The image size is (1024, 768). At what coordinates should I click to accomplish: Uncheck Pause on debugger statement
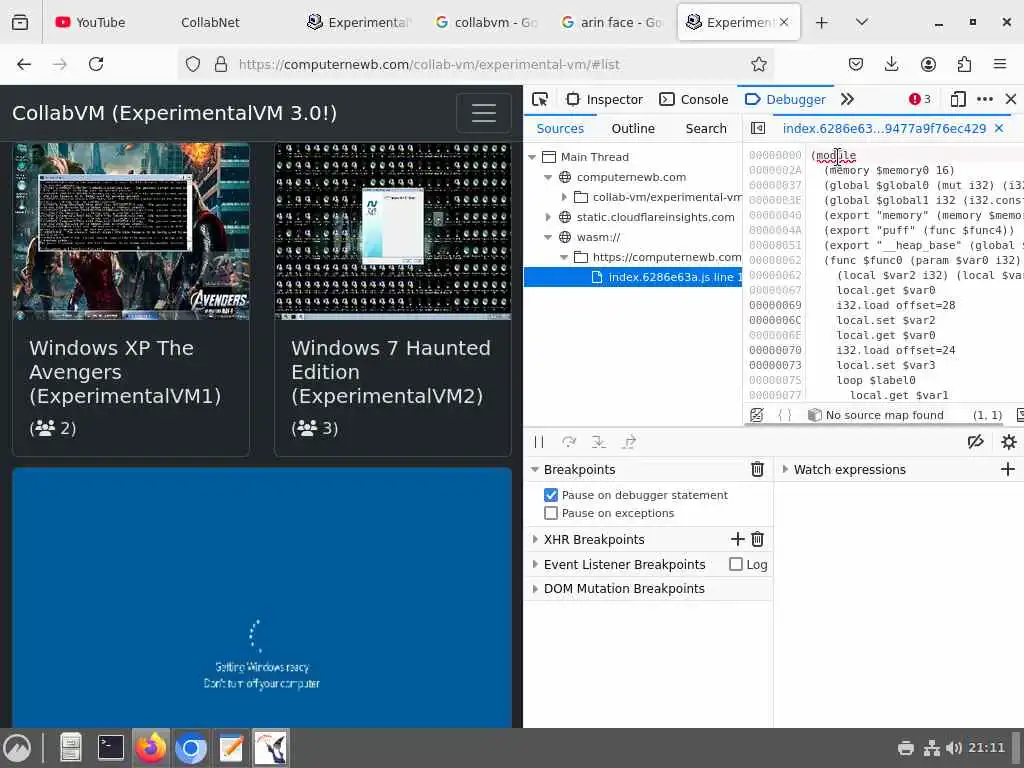tap(551, 495)
